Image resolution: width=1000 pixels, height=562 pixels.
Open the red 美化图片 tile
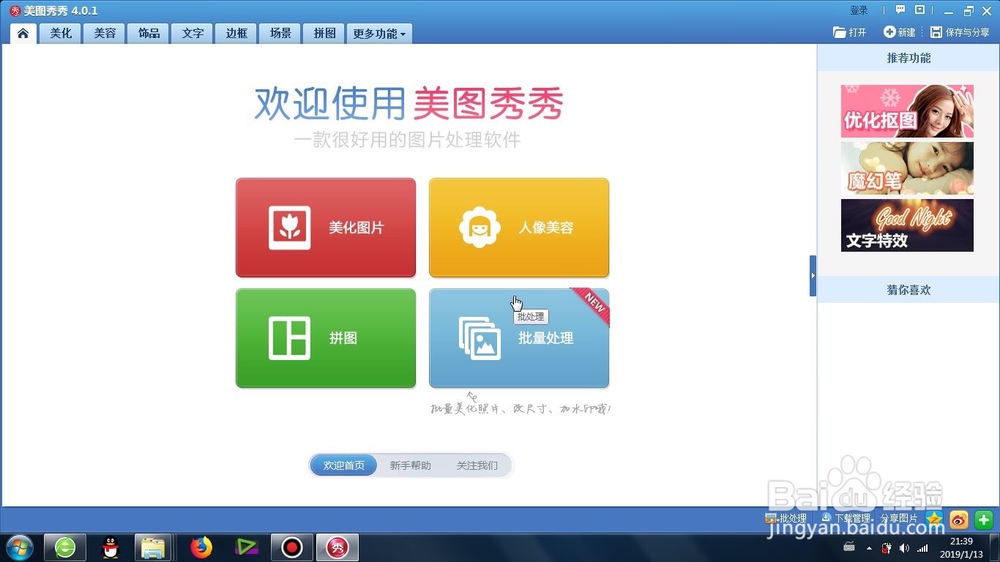[x=326, y=228]
